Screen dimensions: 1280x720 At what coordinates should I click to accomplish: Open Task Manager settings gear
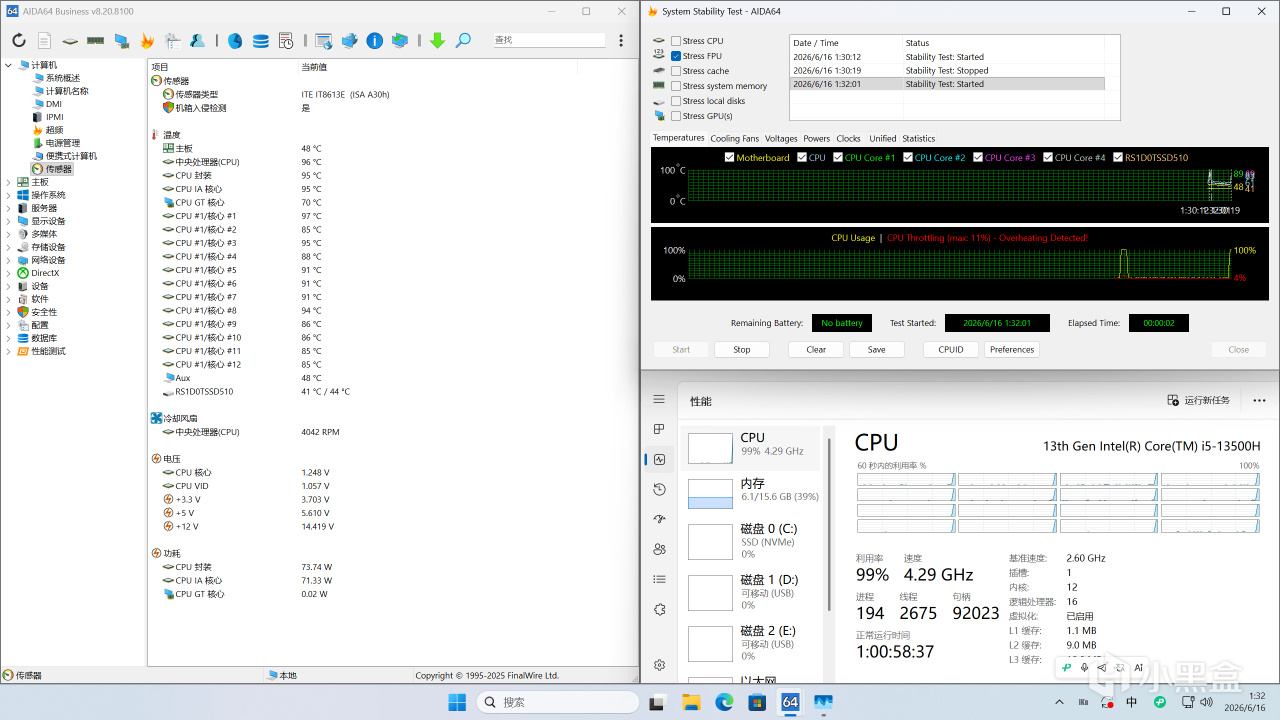(659, 665)
